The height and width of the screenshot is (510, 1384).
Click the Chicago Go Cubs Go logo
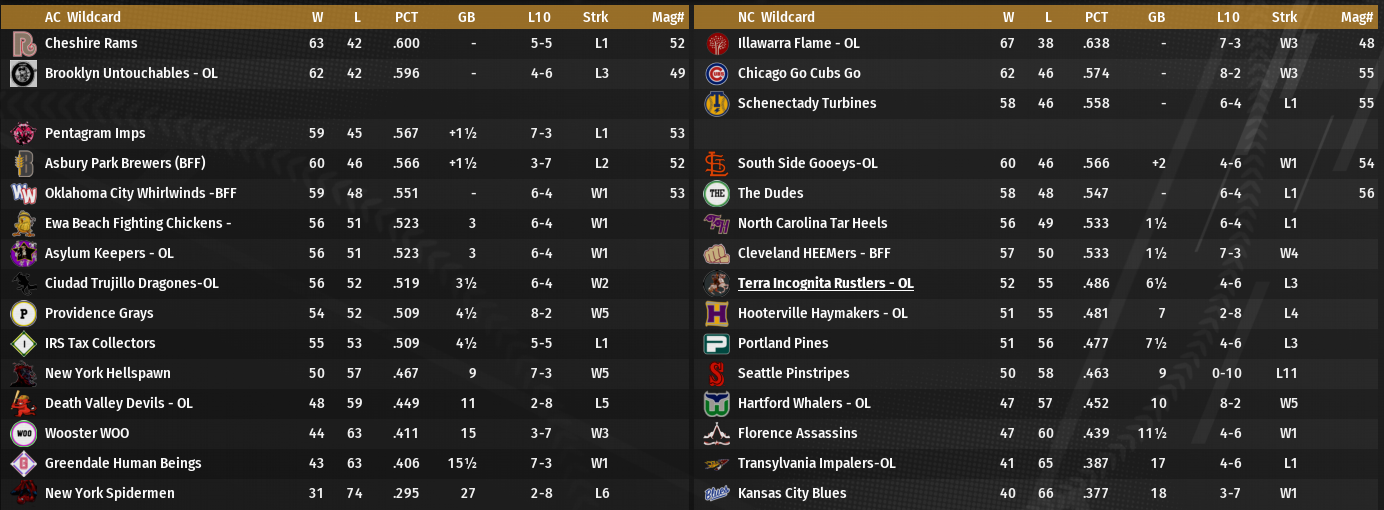716,74
